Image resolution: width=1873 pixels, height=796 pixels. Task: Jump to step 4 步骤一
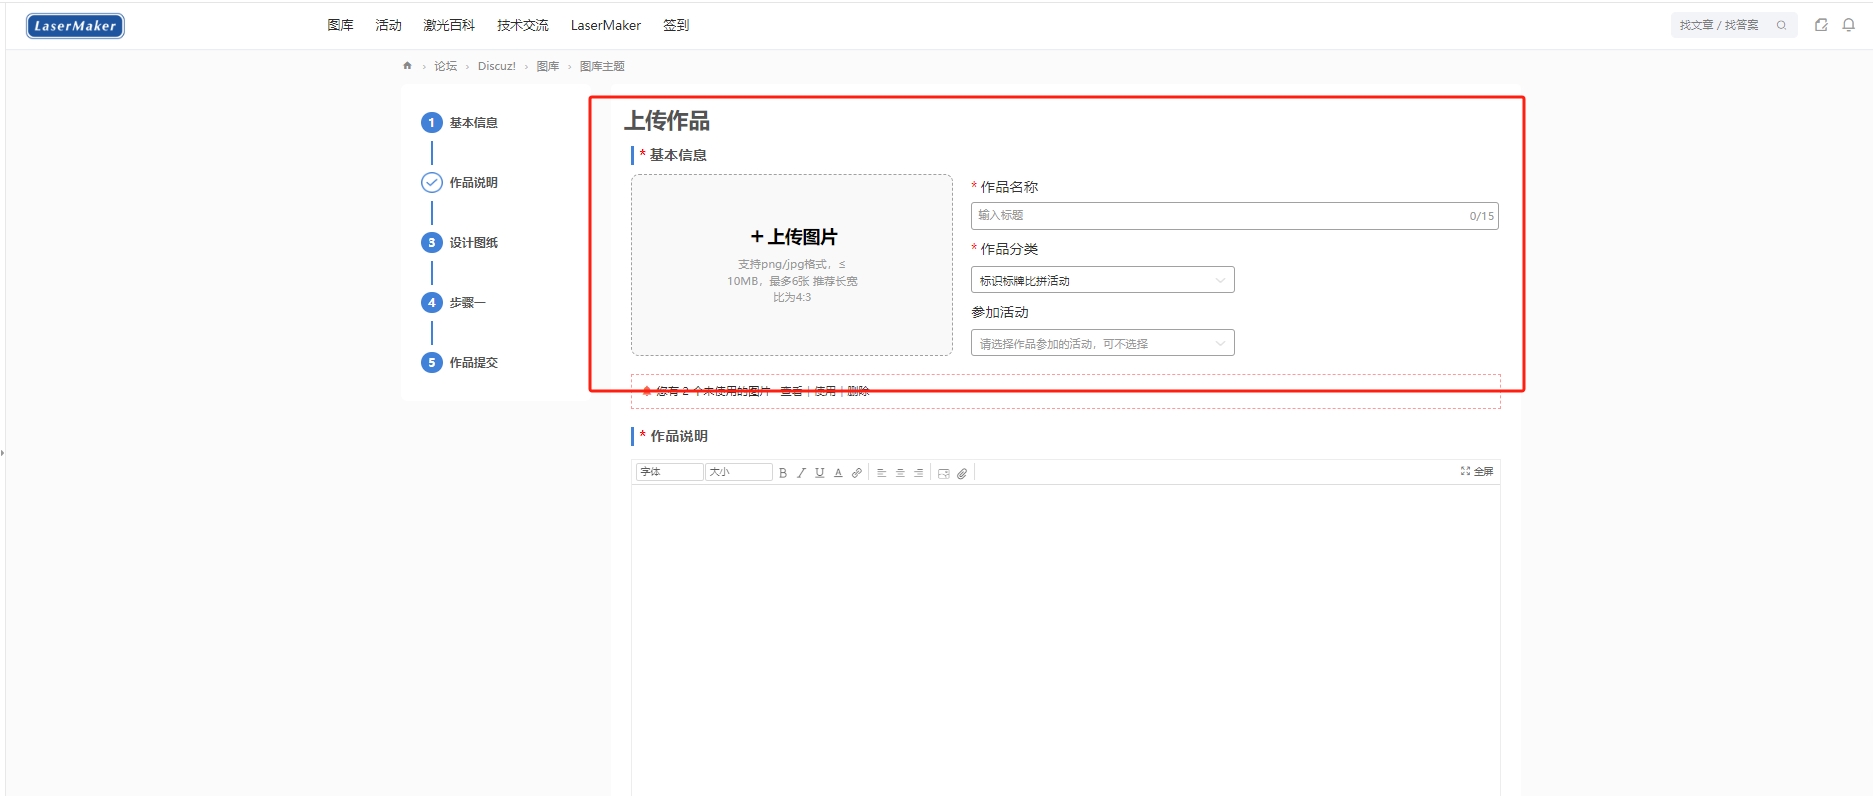click(x=454, y=303)
